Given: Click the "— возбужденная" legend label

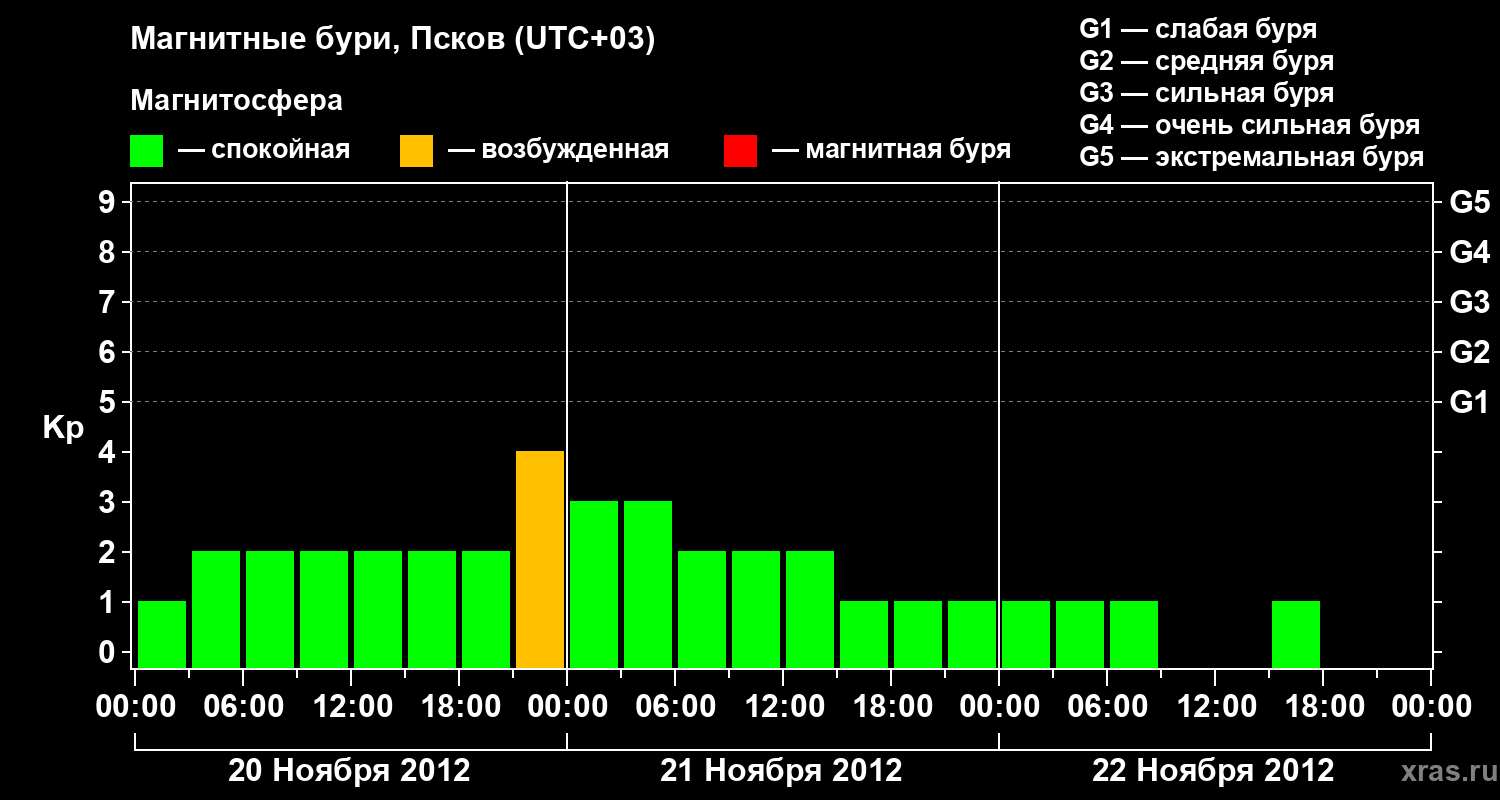Looking at the screenshot, I should (559, 151).
